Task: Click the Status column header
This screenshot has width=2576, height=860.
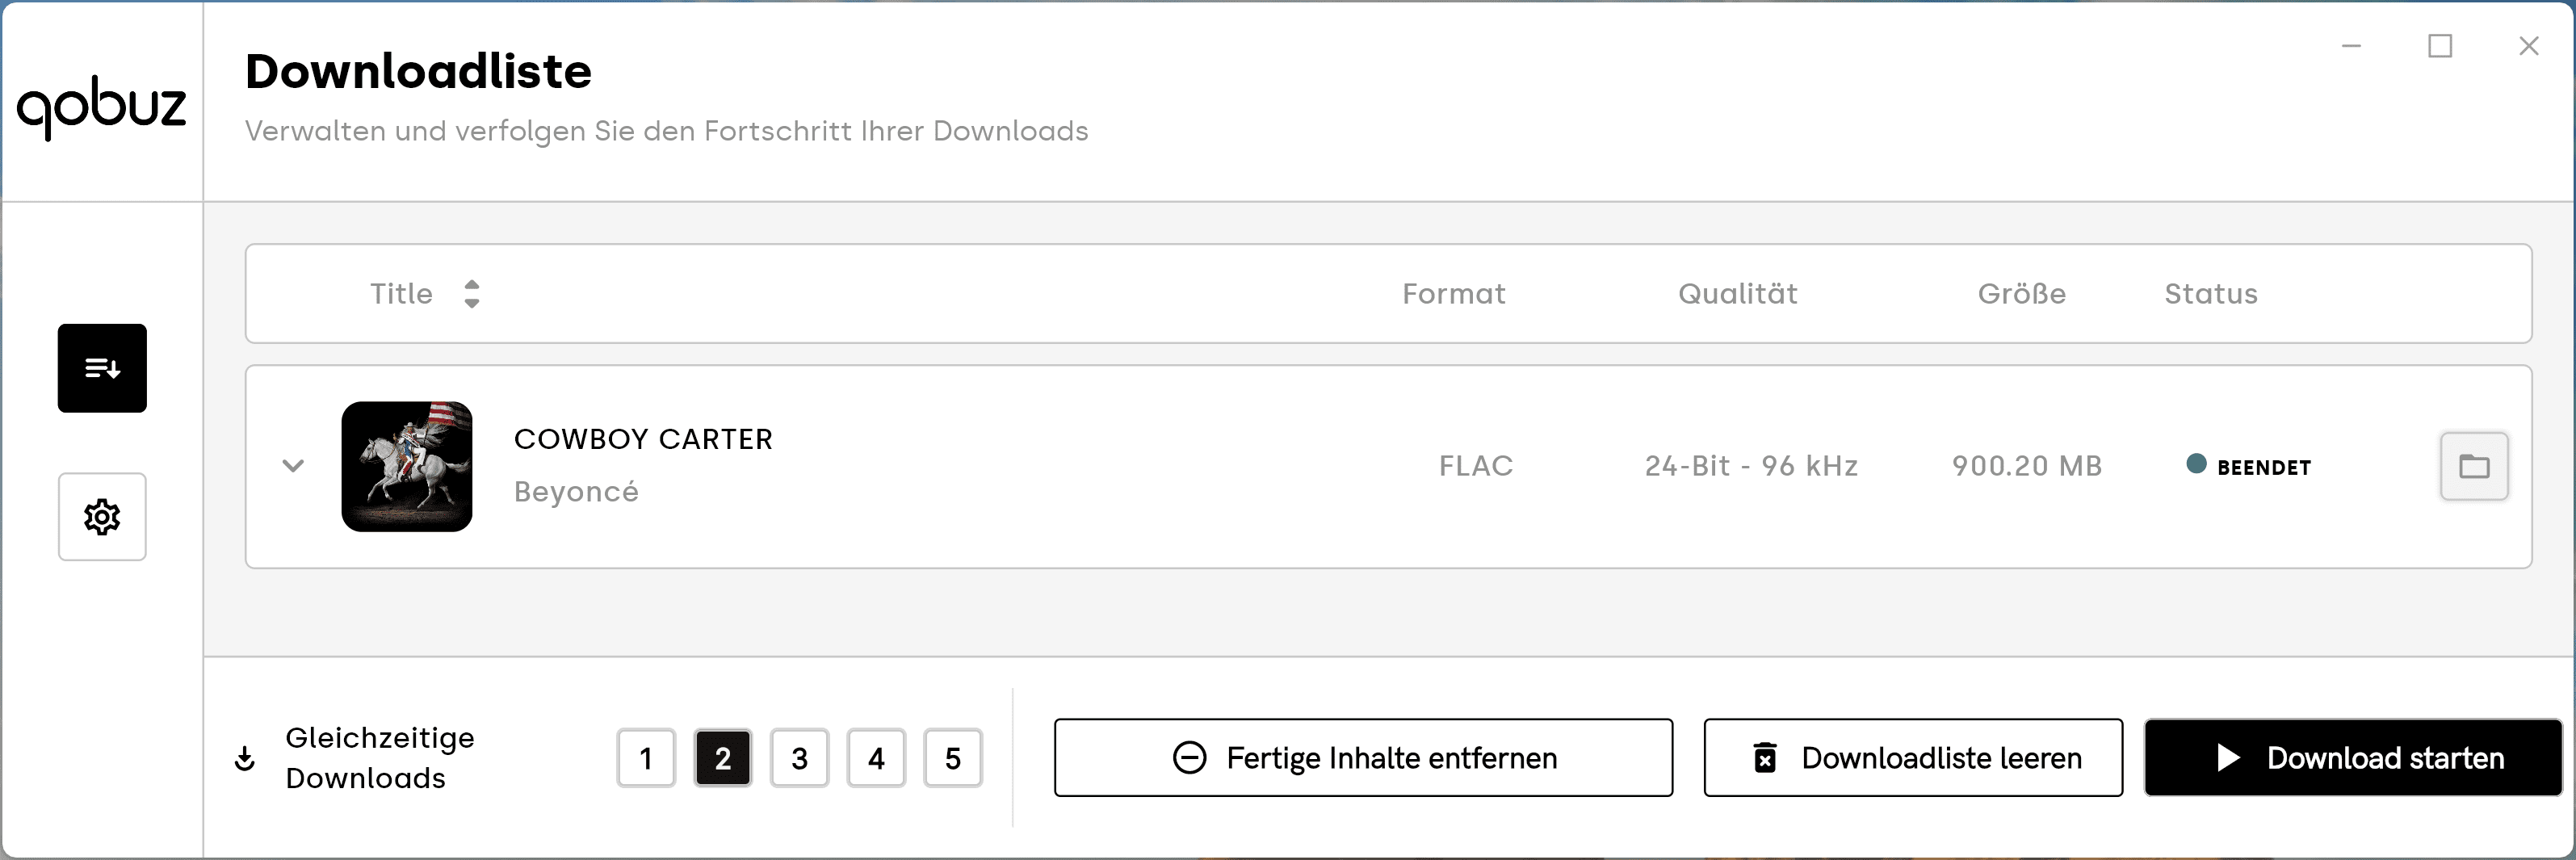Action: [x=2211, y=294]
